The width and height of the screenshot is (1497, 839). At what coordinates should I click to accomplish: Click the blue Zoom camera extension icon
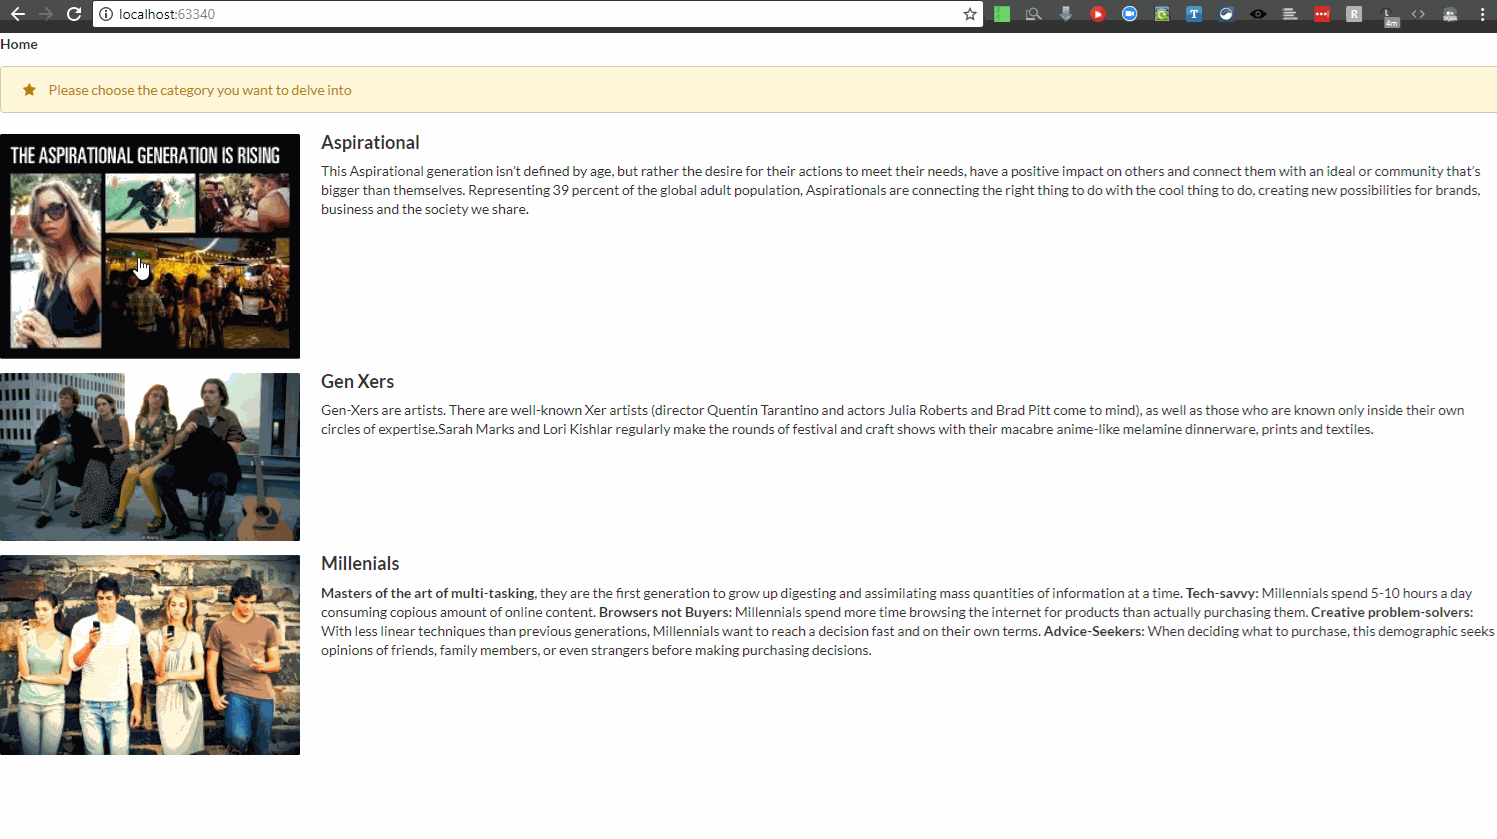click(x=1129, y=14)
